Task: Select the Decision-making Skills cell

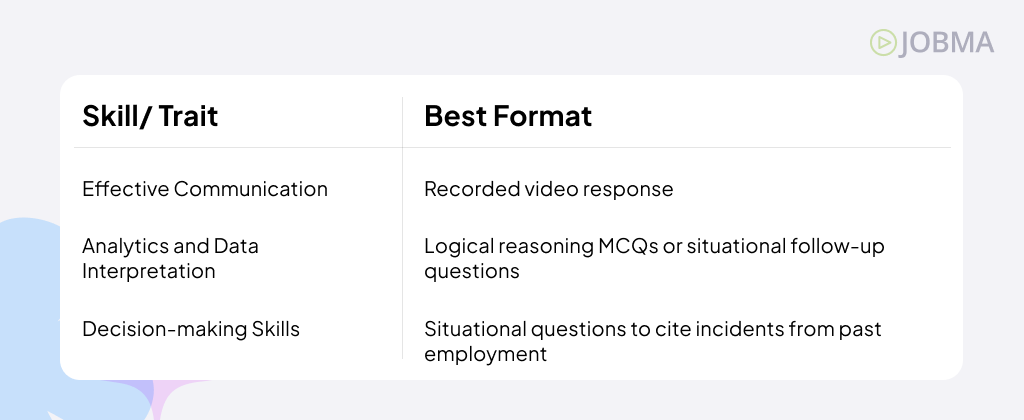Action: pos(191,329)
